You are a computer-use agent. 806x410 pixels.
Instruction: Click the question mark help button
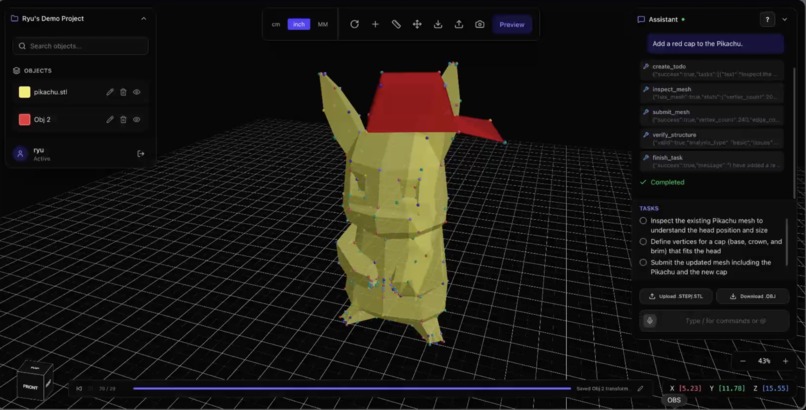coord(767,20)
